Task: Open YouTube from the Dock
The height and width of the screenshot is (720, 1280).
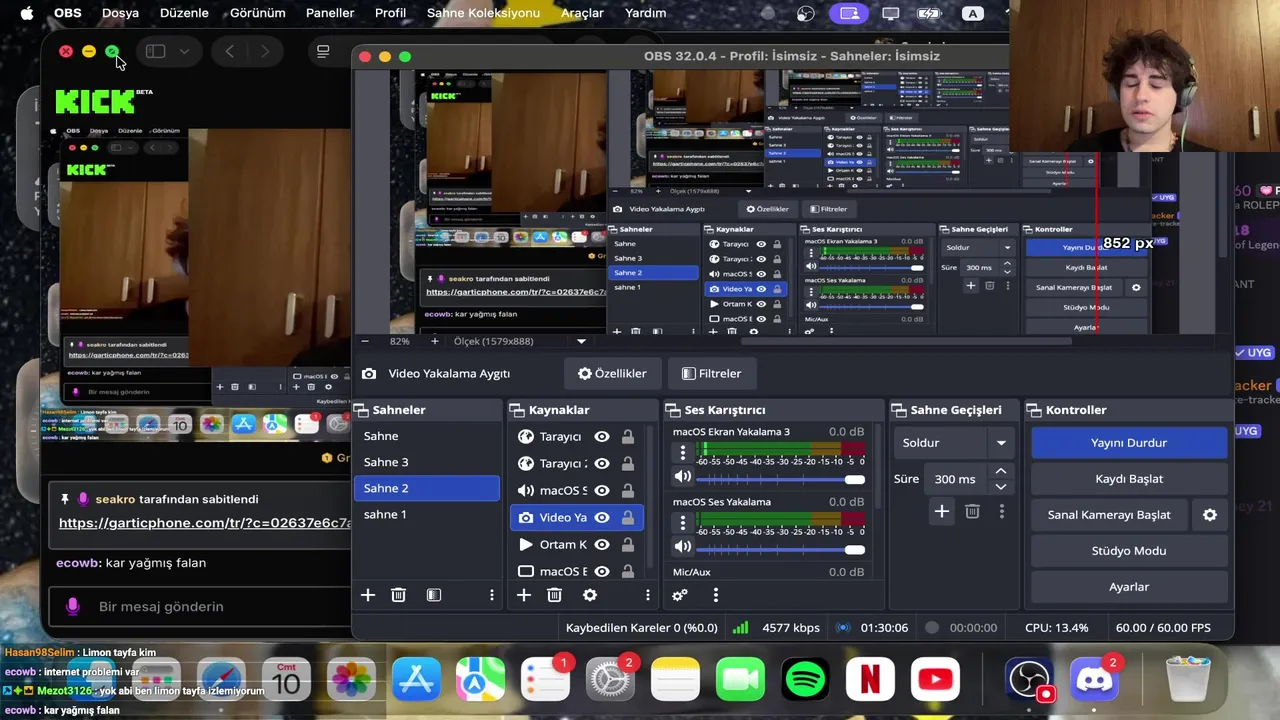Action: (x=936, y=680)
